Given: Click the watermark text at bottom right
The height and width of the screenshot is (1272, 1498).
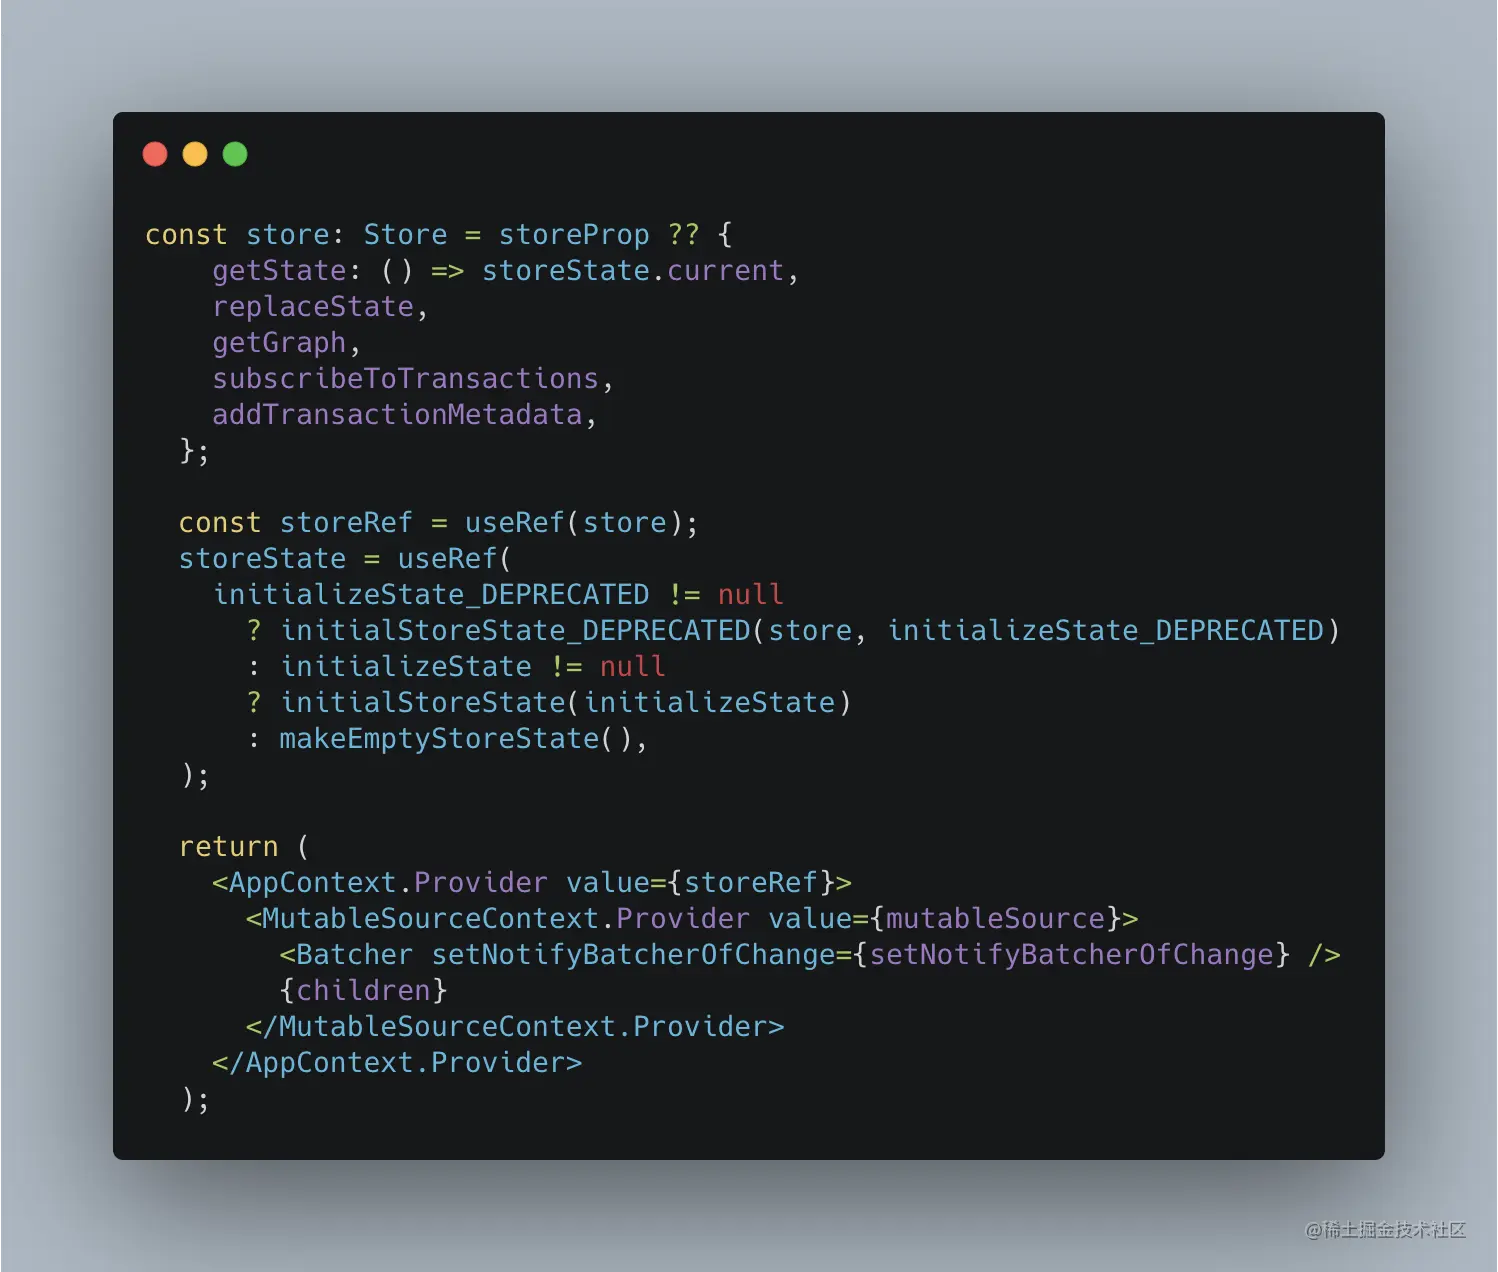Looking at the screenshot, I should pyautogui.click(x=1385, y=1230).
